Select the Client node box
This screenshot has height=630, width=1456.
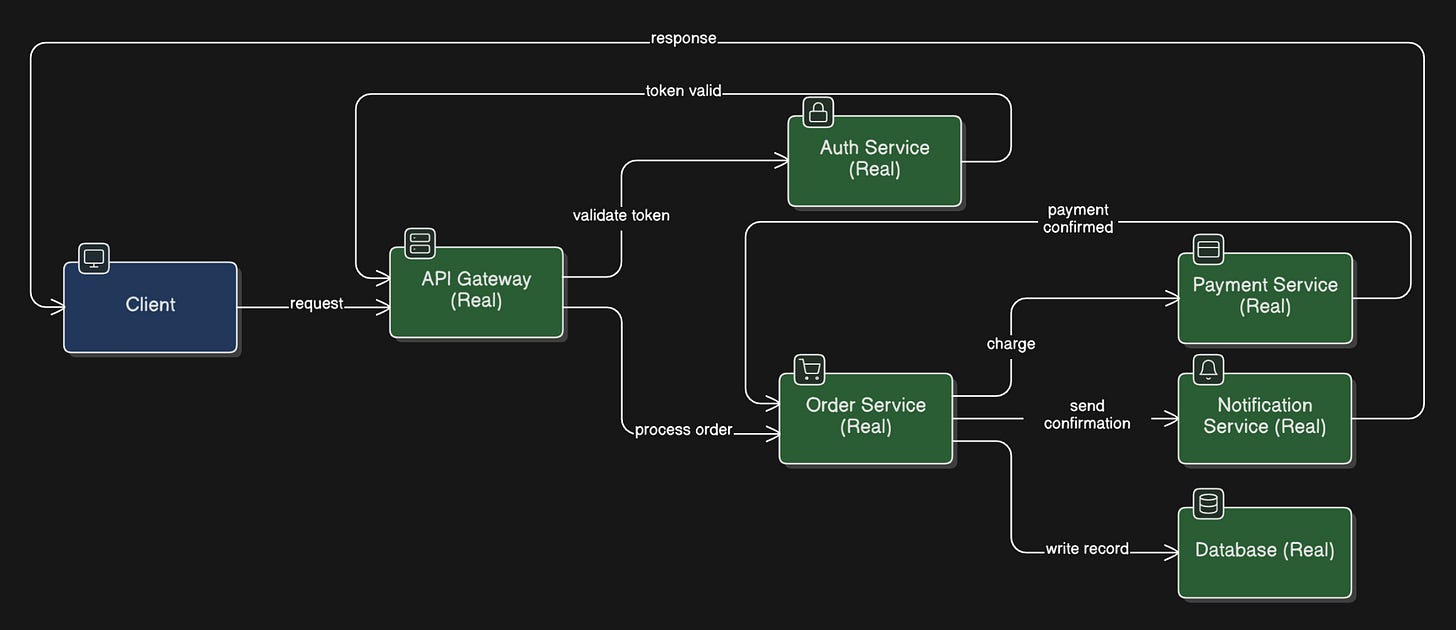pos(150,307)
